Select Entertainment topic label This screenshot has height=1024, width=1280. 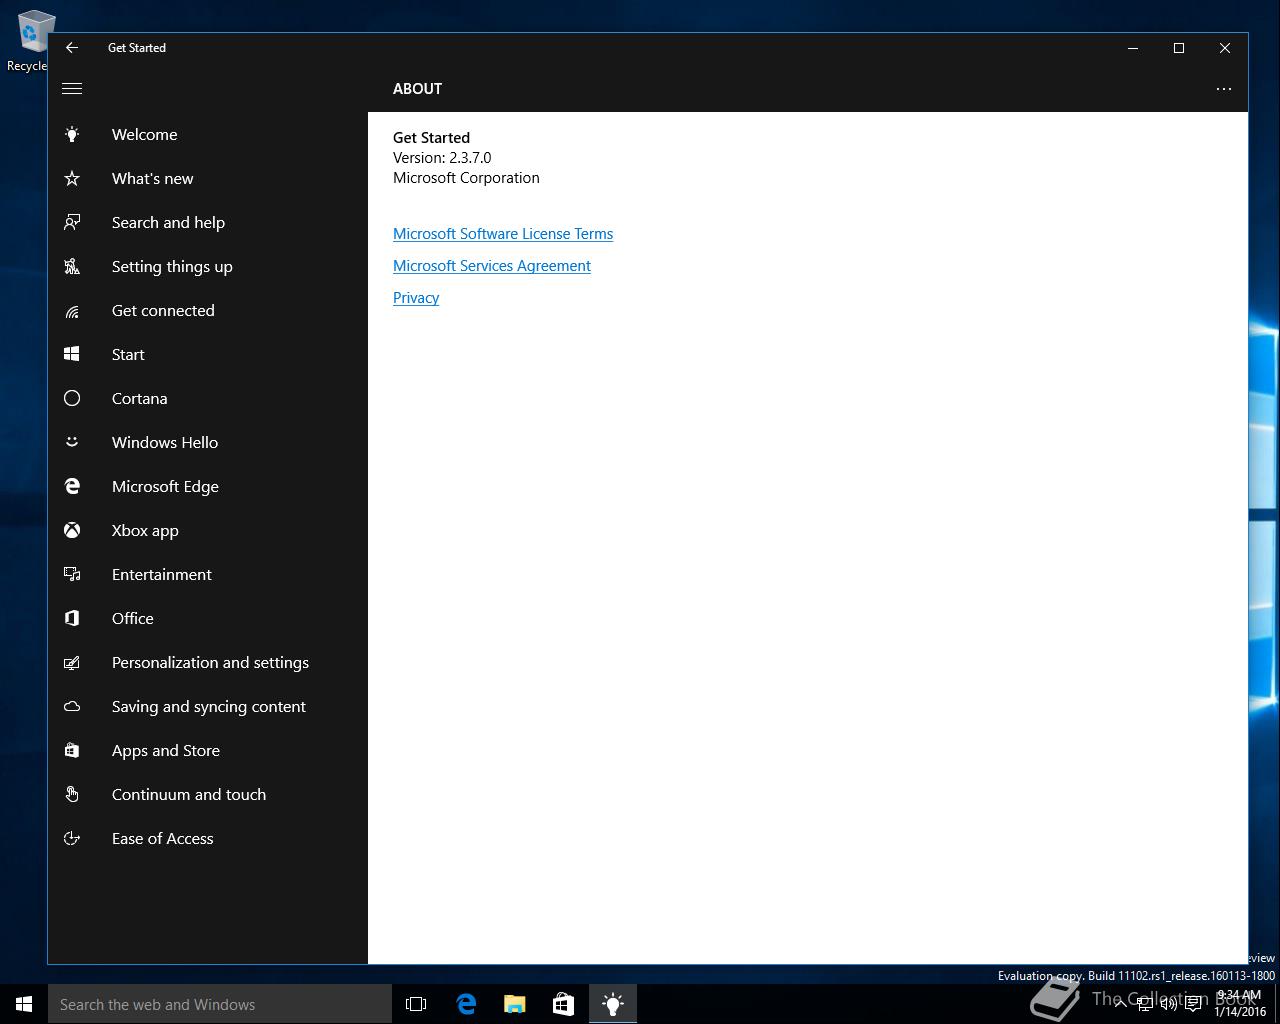(x=162, y=574)
